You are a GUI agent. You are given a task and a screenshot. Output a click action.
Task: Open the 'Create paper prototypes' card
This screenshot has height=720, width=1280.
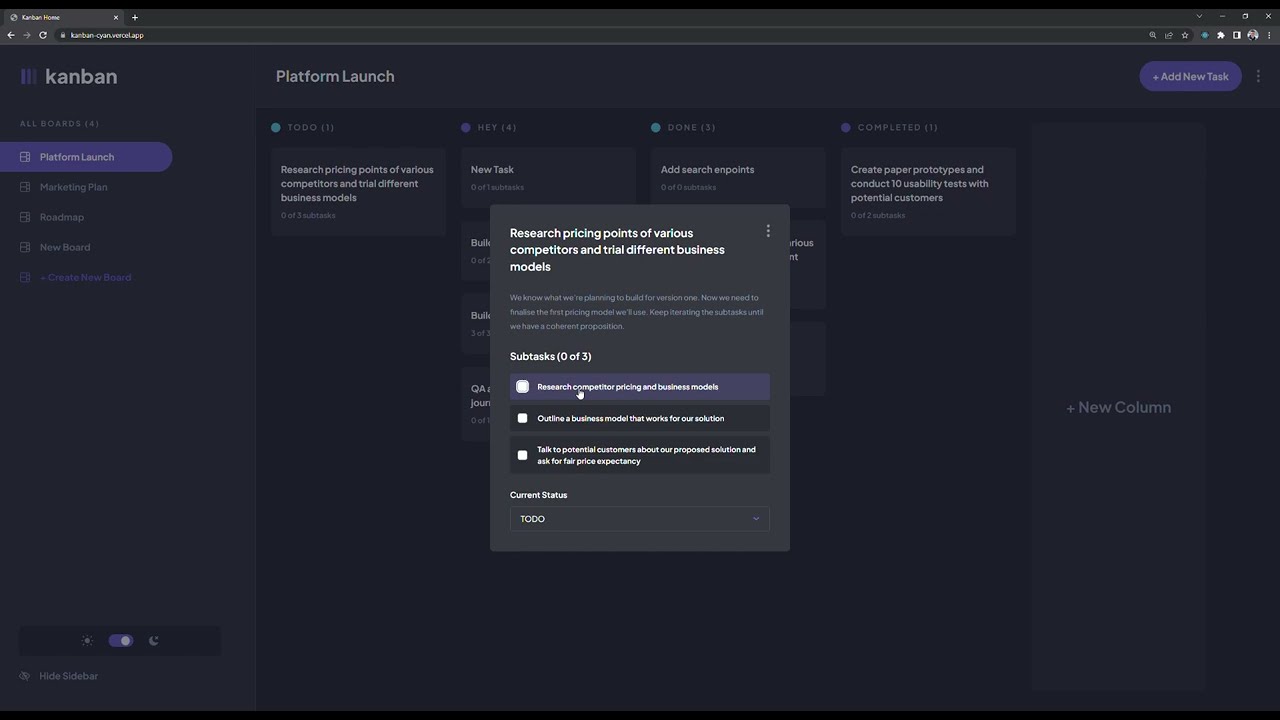pos(928,191)
